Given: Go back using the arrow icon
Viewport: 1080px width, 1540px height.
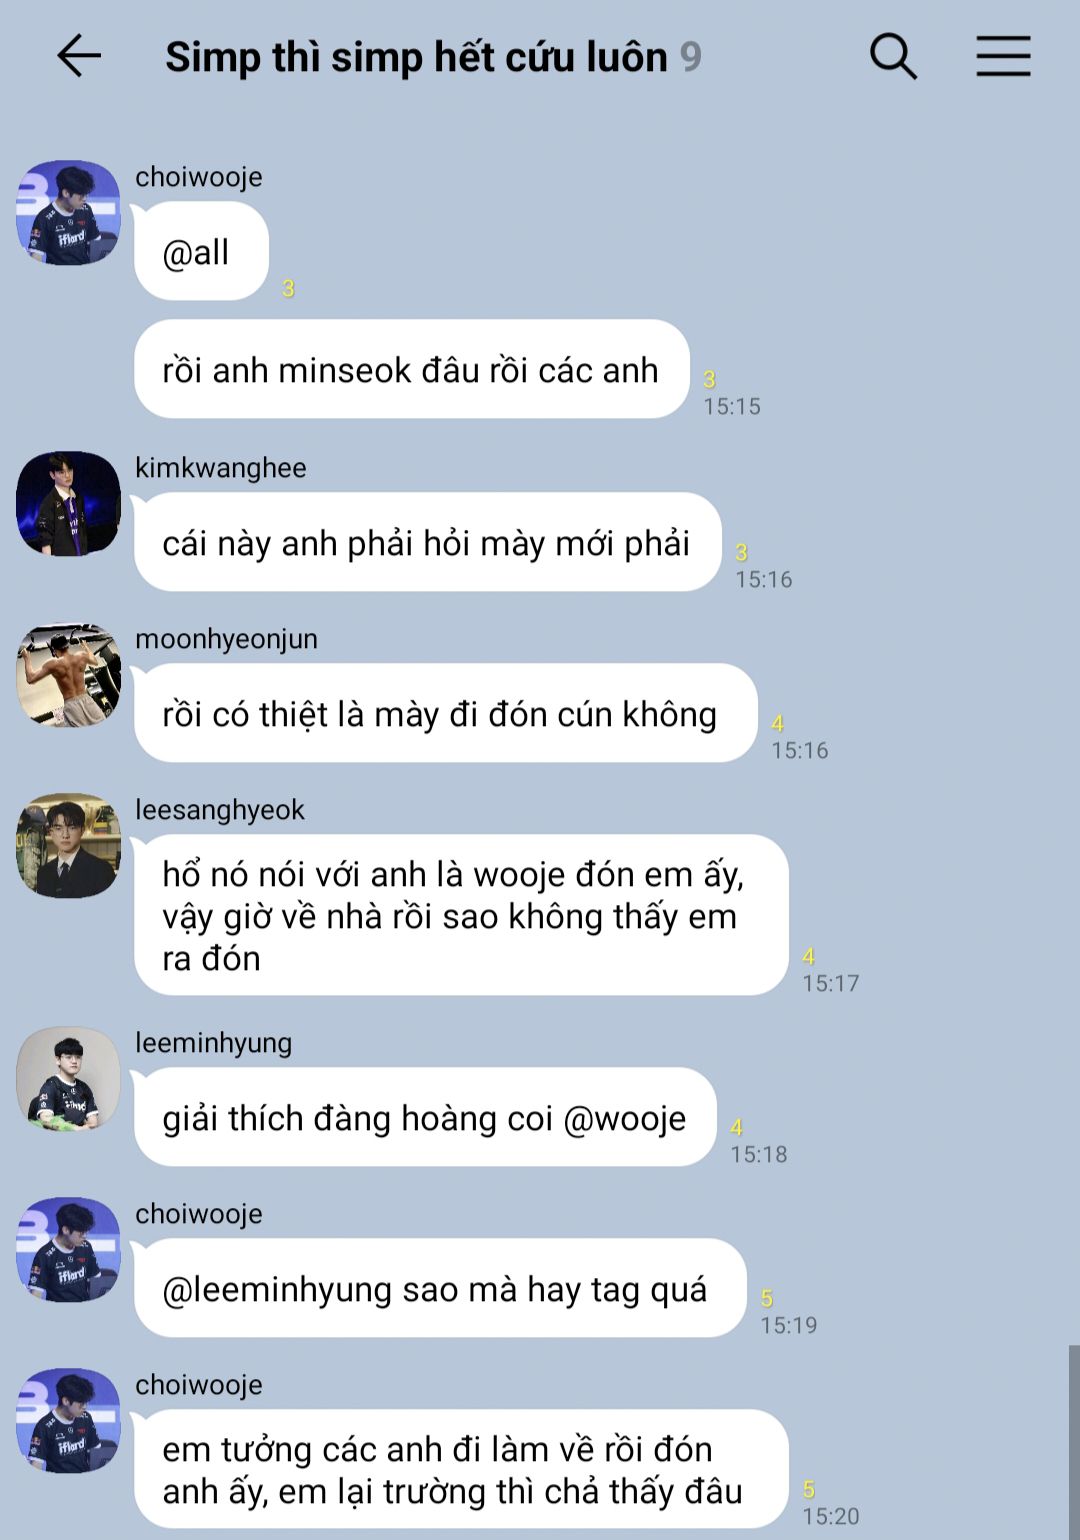Looking at the screenshot, I should (x=78, y=56).
